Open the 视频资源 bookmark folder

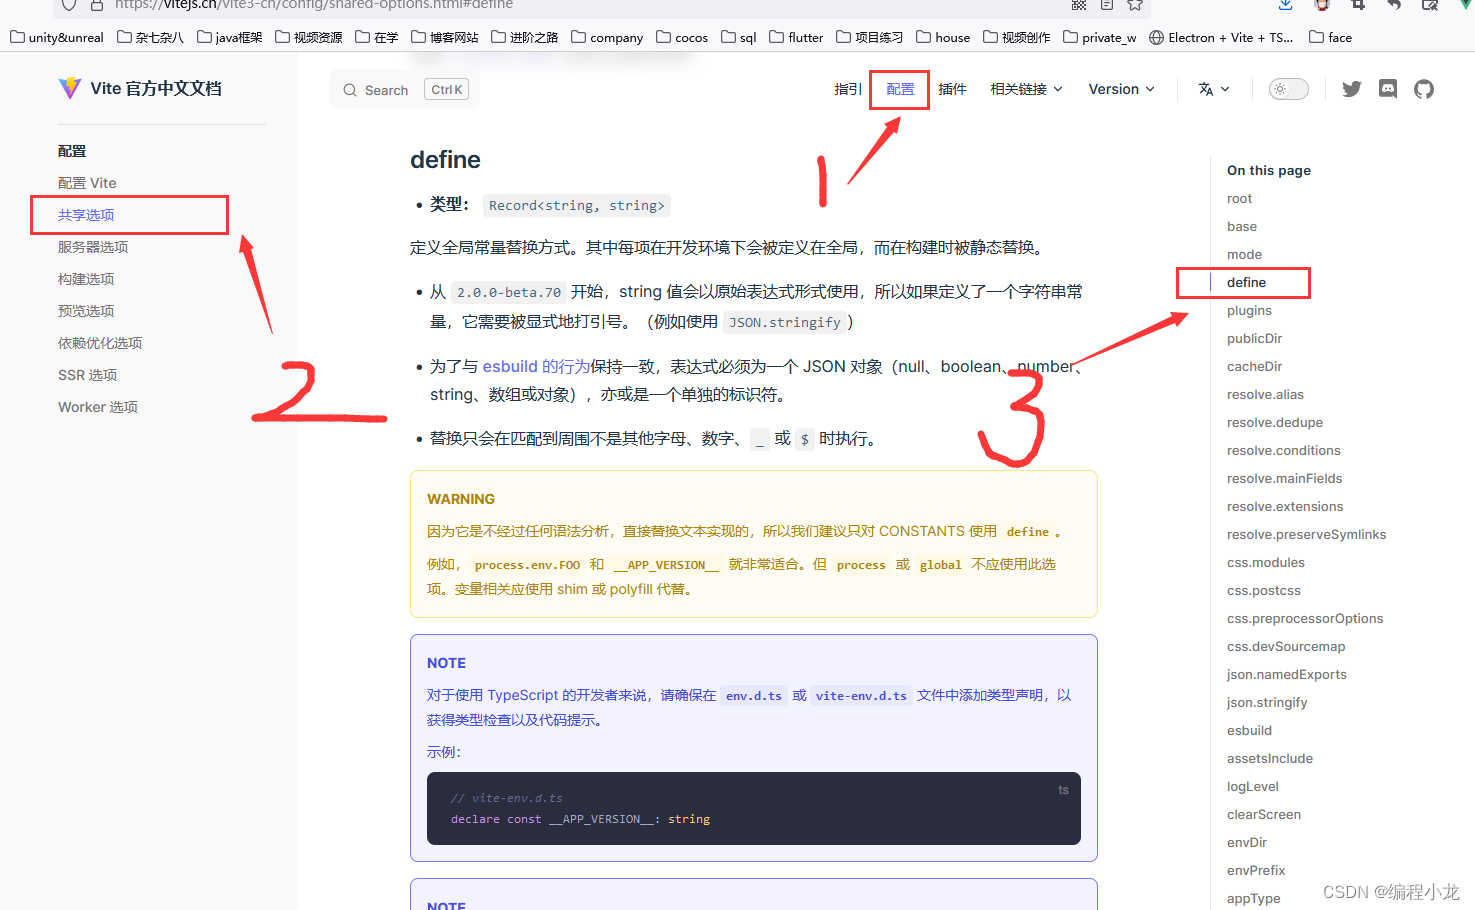(x=309, y=37)
